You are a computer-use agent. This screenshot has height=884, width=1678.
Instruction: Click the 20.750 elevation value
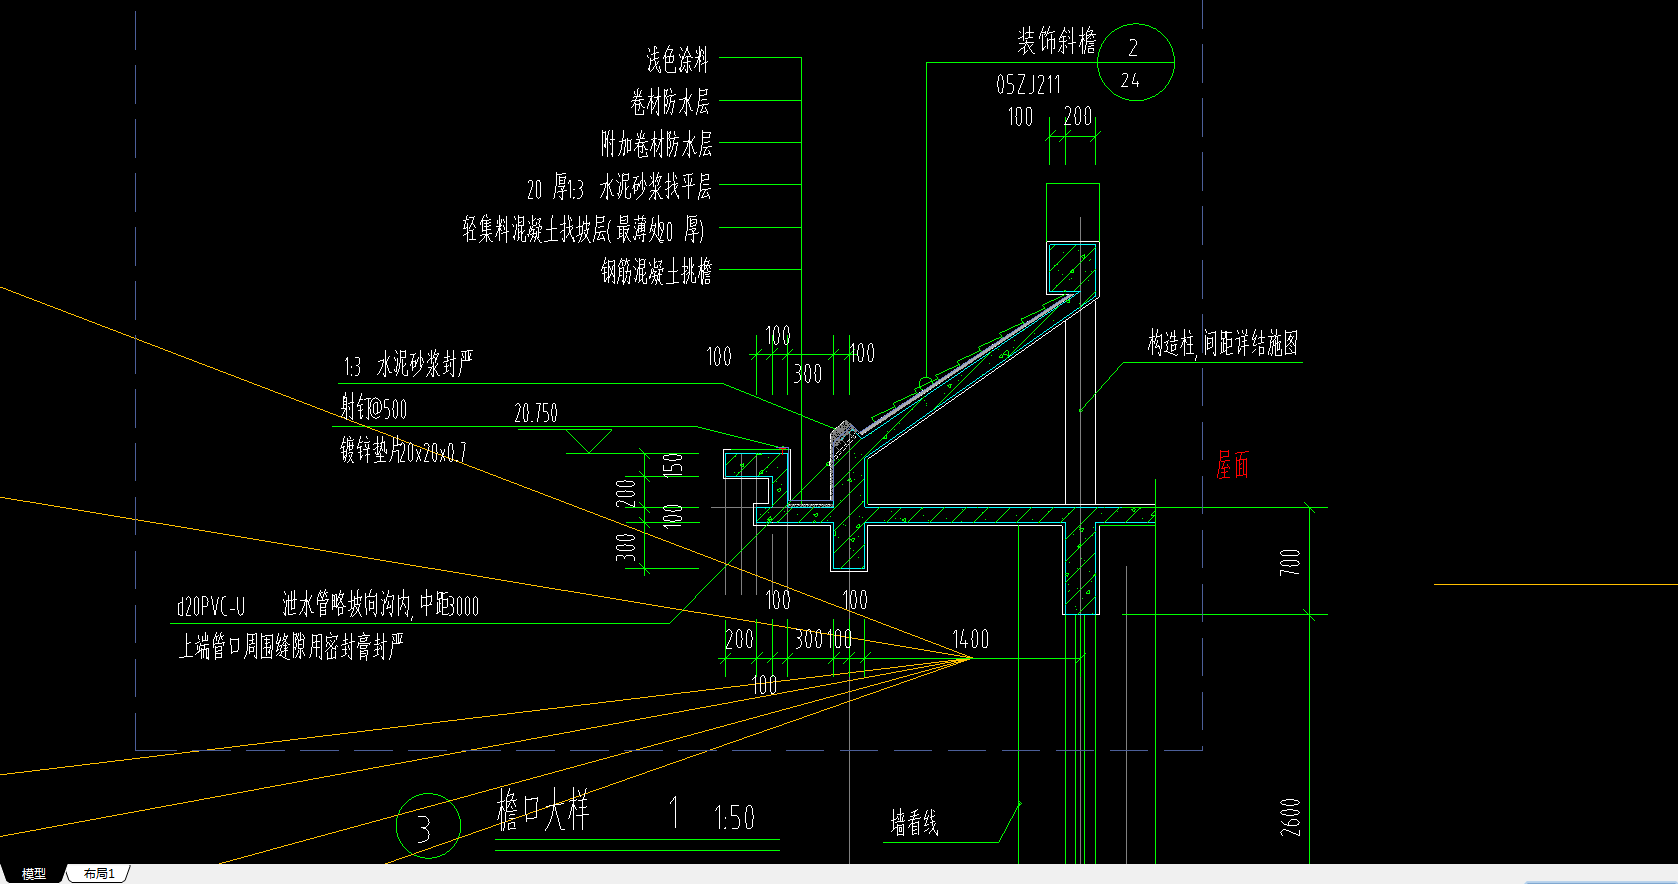[536, 413]
